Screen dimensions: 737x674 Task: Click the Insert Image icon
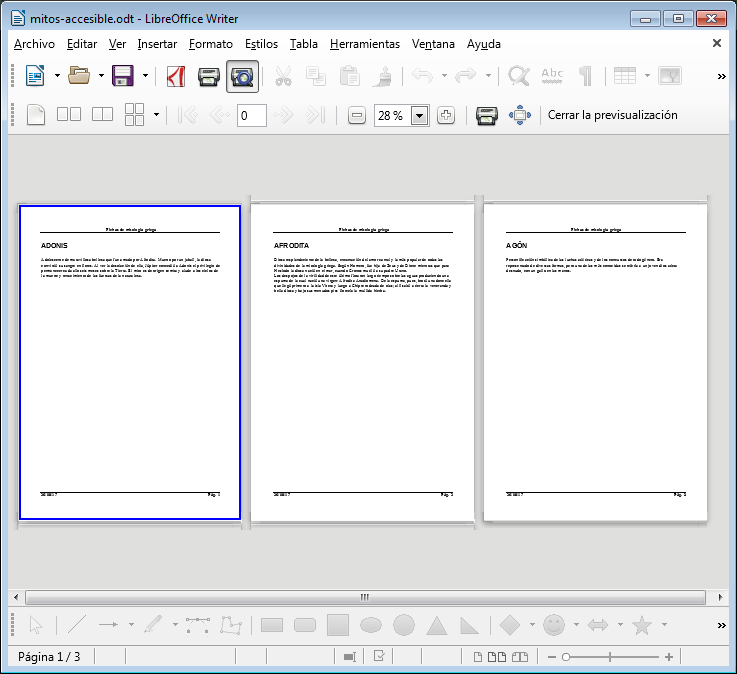coord(670,76)
